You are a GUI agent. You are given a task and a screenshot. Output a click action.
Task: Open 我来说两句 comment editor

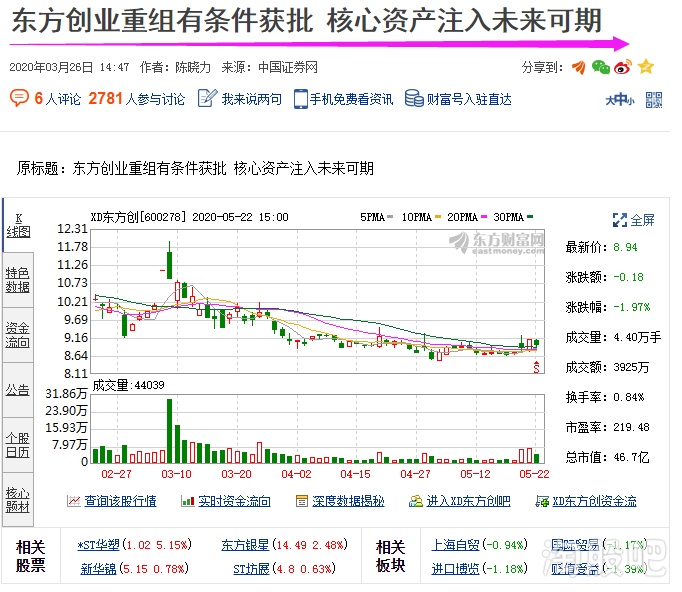point(240,99)
